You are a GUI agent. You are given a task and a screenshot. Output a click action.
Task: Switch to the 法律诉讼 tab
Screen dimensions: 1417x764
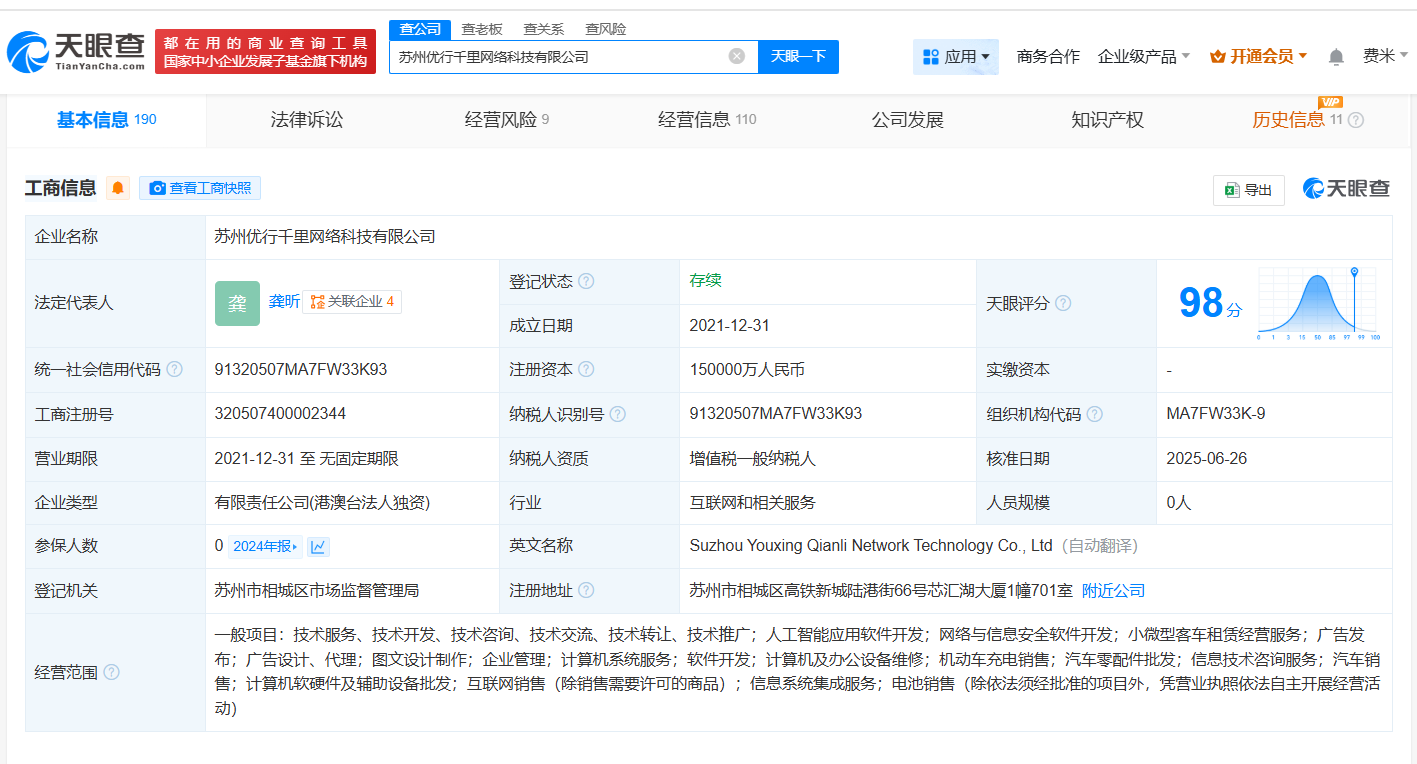click(x=307, y=120)
